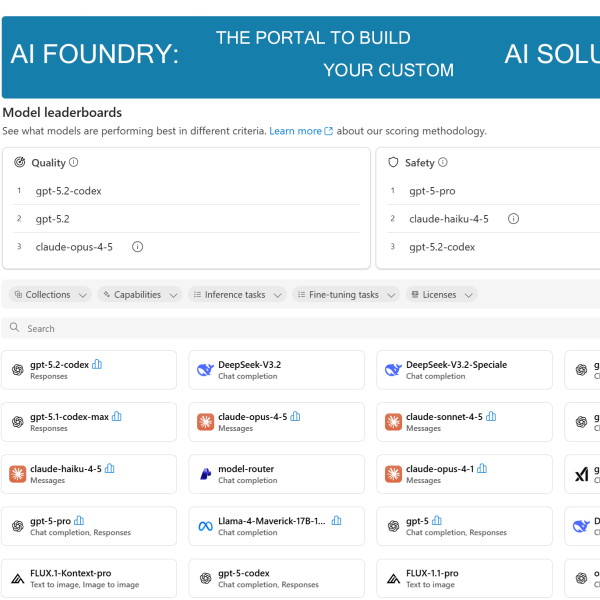The image size is (600, 600).
Task: Click the Safety info icon
Action: click(x=443, y=163)
